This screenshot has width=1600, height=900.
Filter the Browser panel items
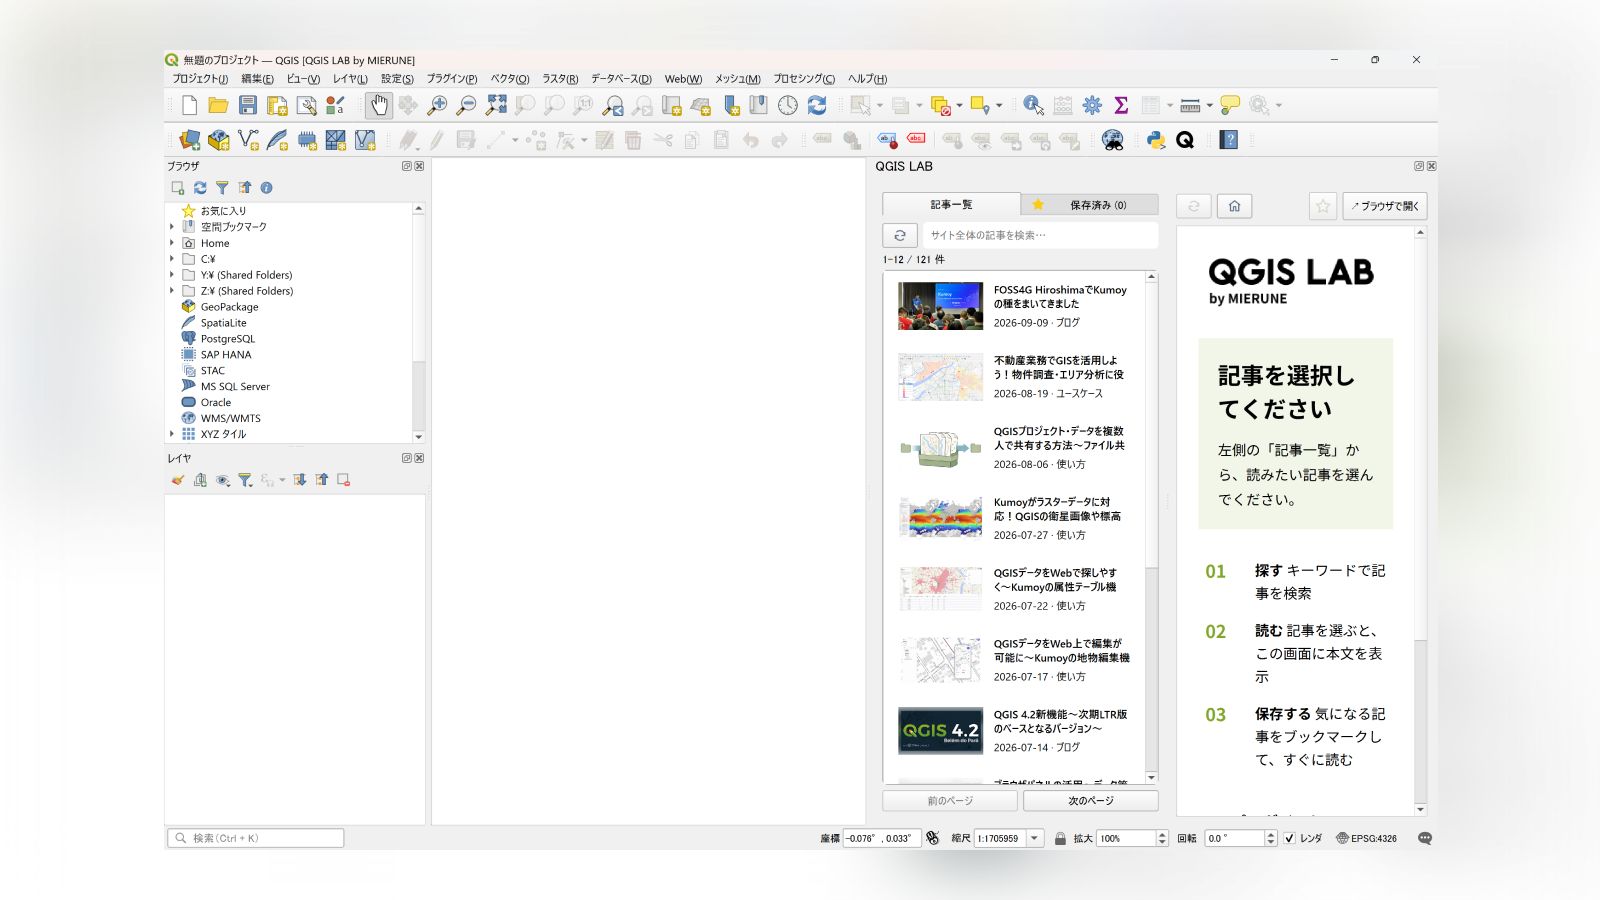coord(222,188)
